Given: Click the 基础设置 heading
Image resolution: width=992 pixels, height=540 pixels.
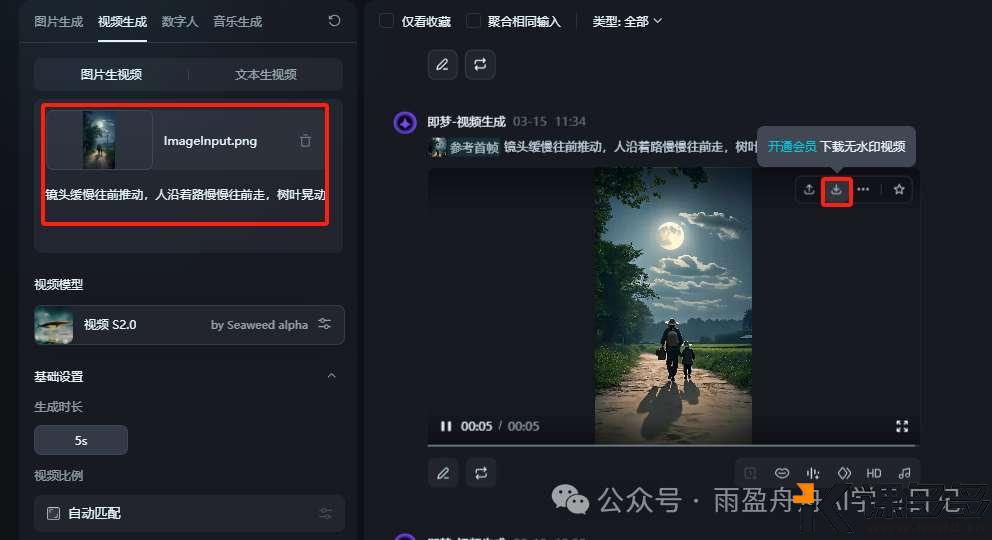Looking at the screenshot, I should pyautogui.click(x=58, y=376).
